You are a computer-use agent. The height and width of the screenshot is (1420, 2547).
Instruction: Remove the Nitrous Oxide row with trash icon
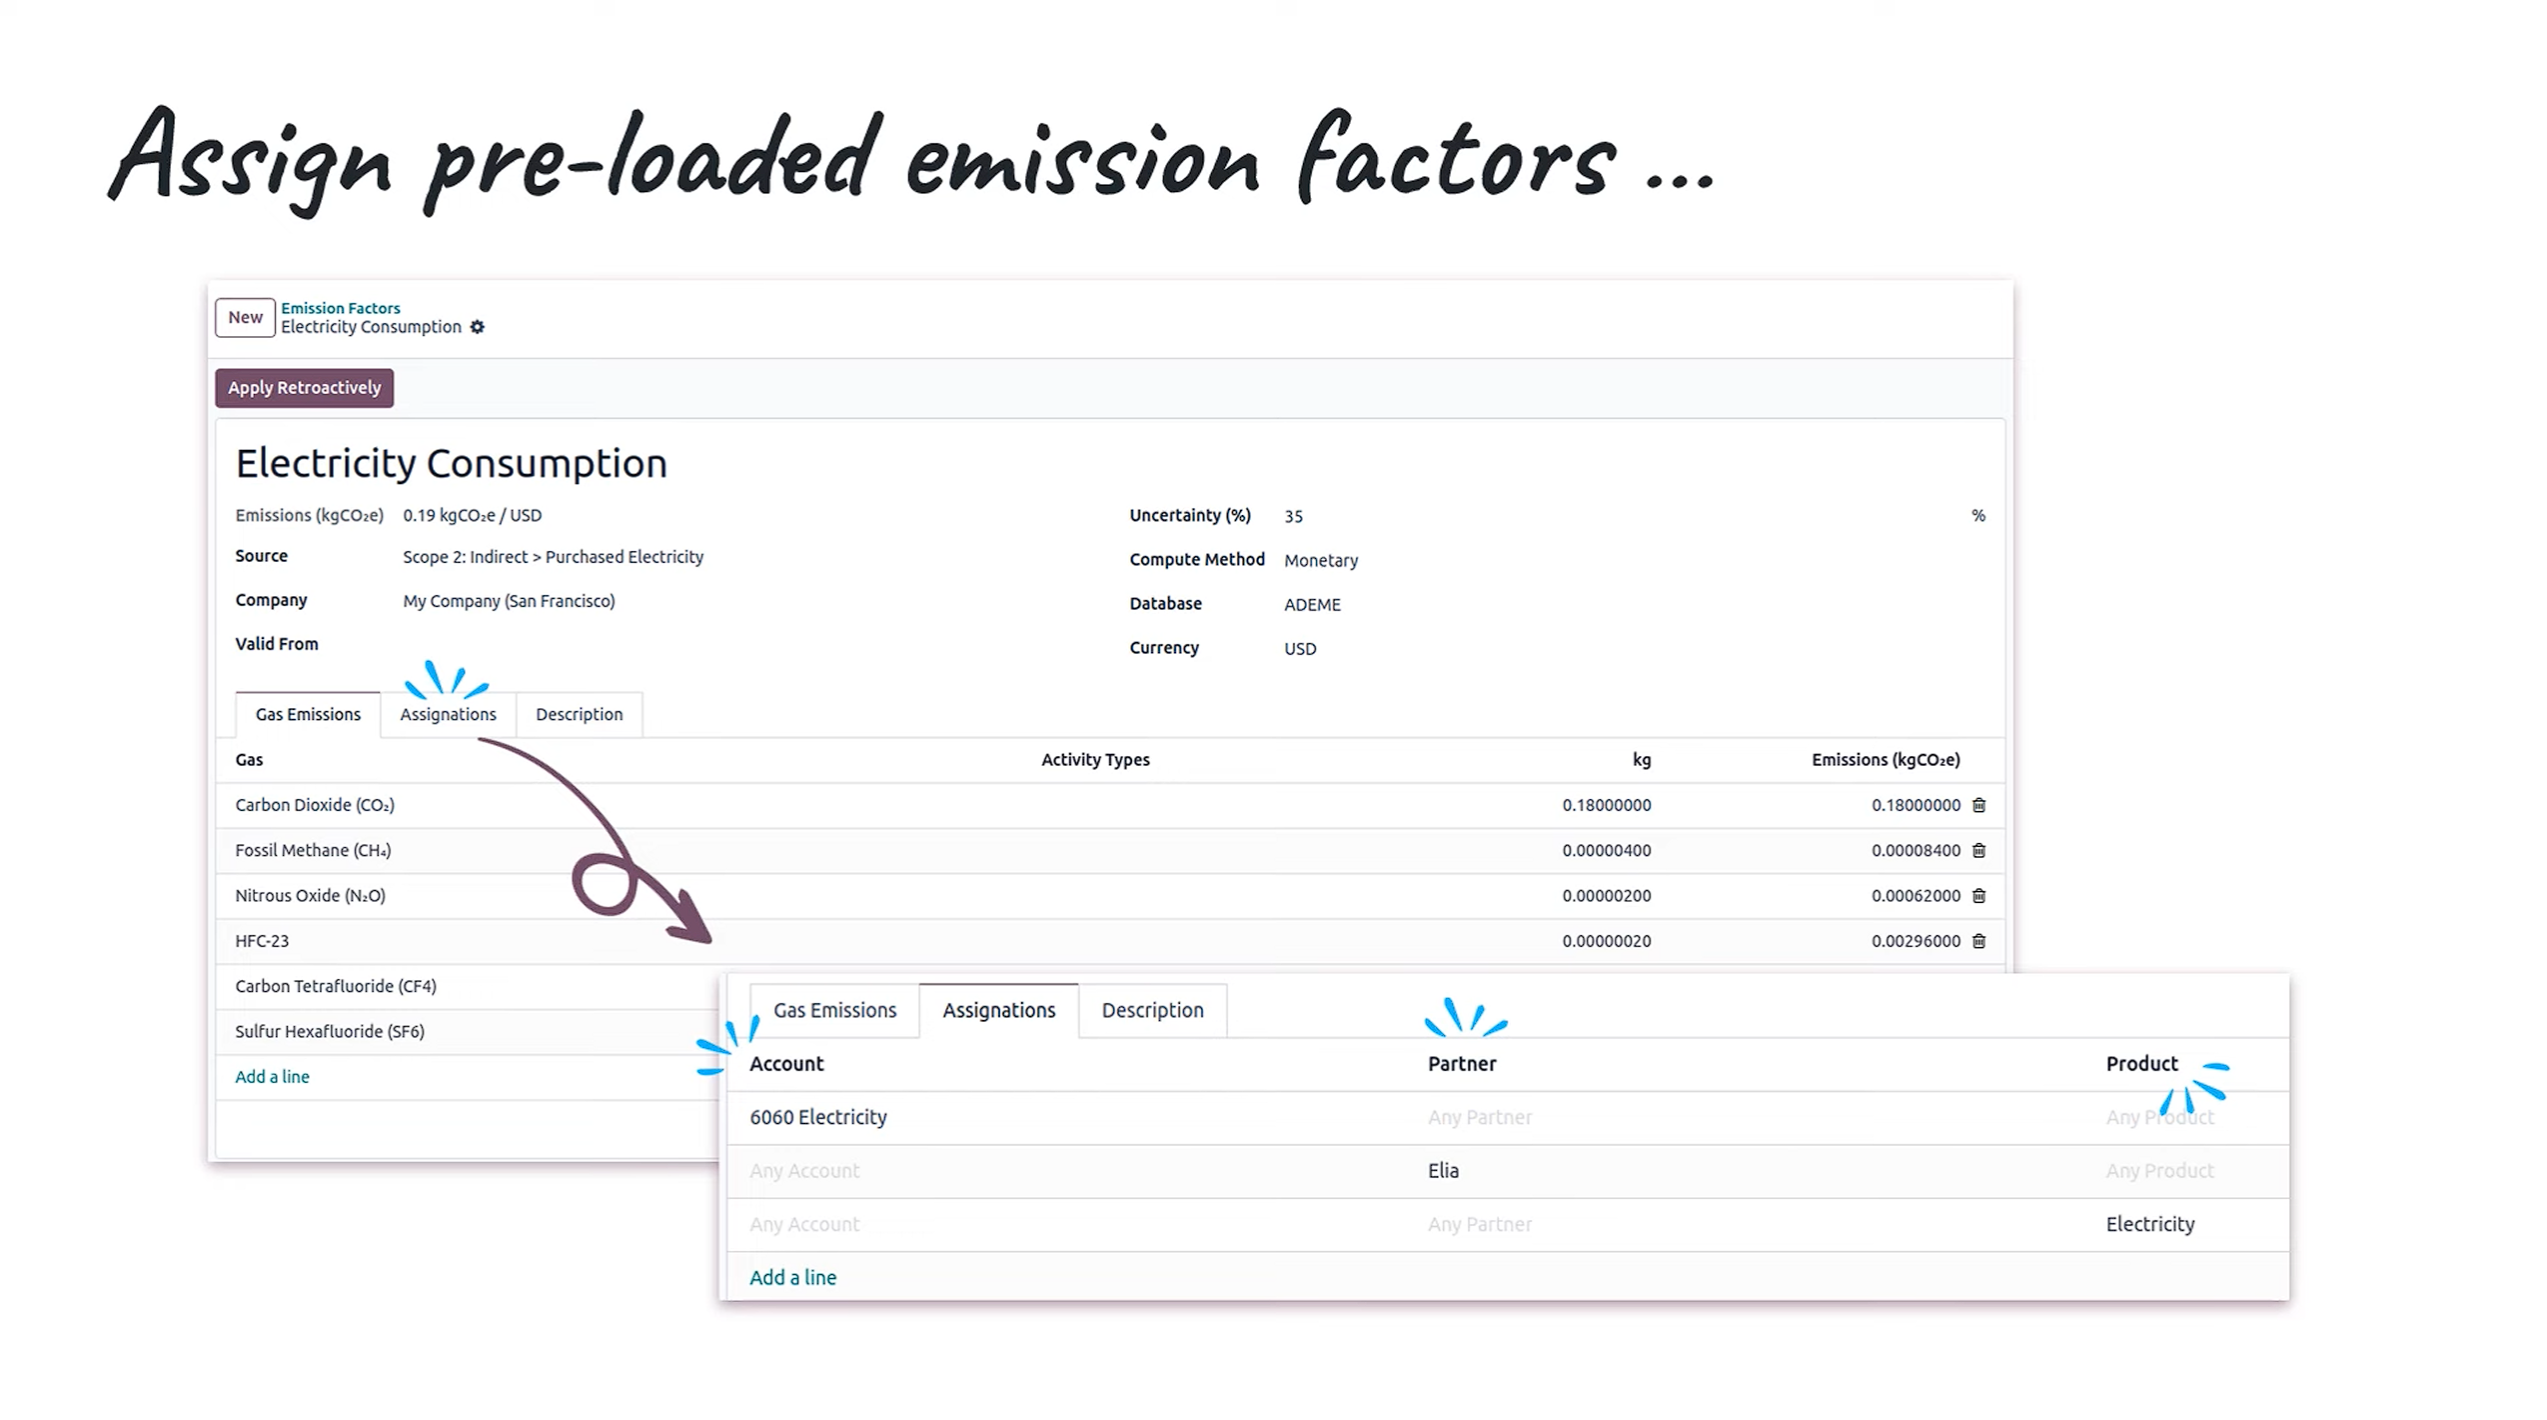click(1978, 895)
